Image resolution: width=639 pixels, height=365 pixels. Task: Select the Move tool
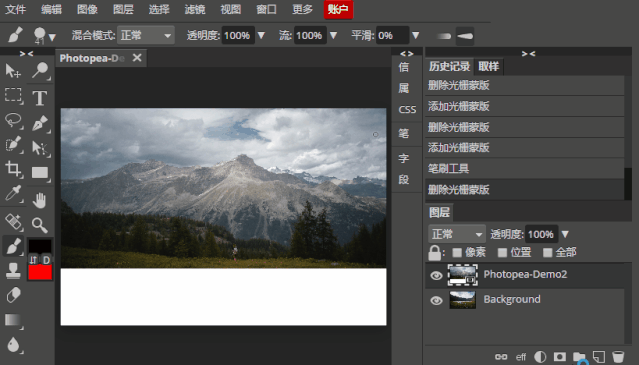[x=13, y=70]
